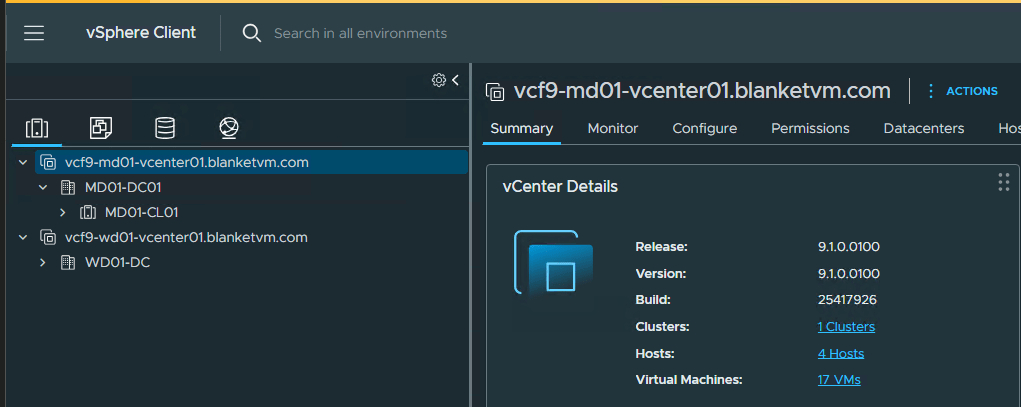Grab the vCenter Details card drag handle
Viewport: 1021px width, 407px height.
[1003, 182]
